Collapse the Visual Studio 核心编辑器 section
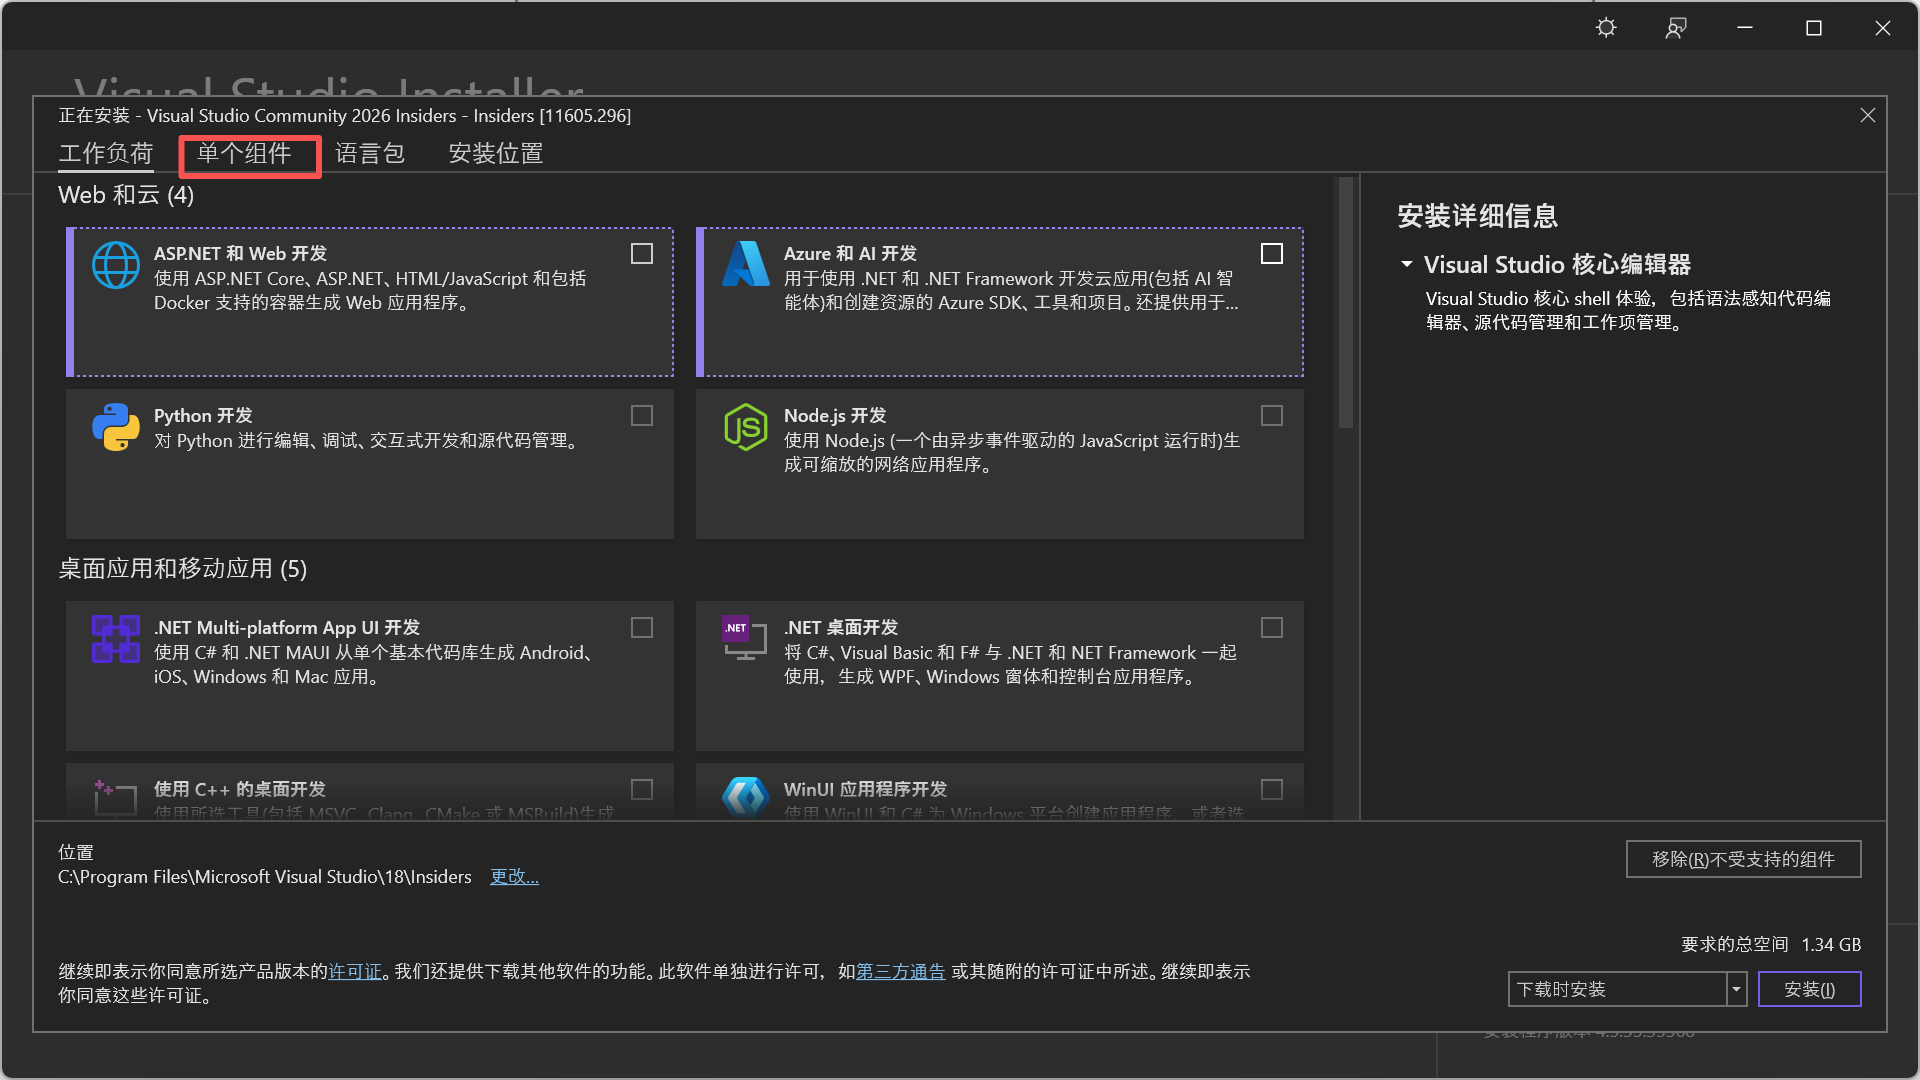 pos(1407,265)
